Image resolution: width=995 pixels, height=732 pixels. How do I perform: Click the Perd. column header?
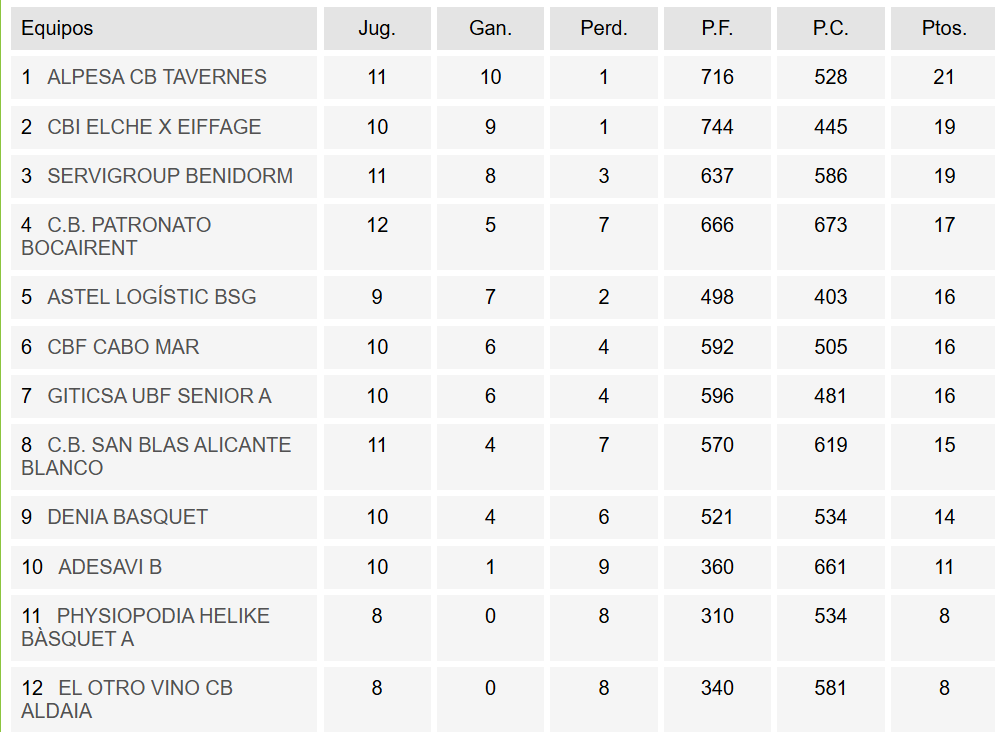coord(603,28)
